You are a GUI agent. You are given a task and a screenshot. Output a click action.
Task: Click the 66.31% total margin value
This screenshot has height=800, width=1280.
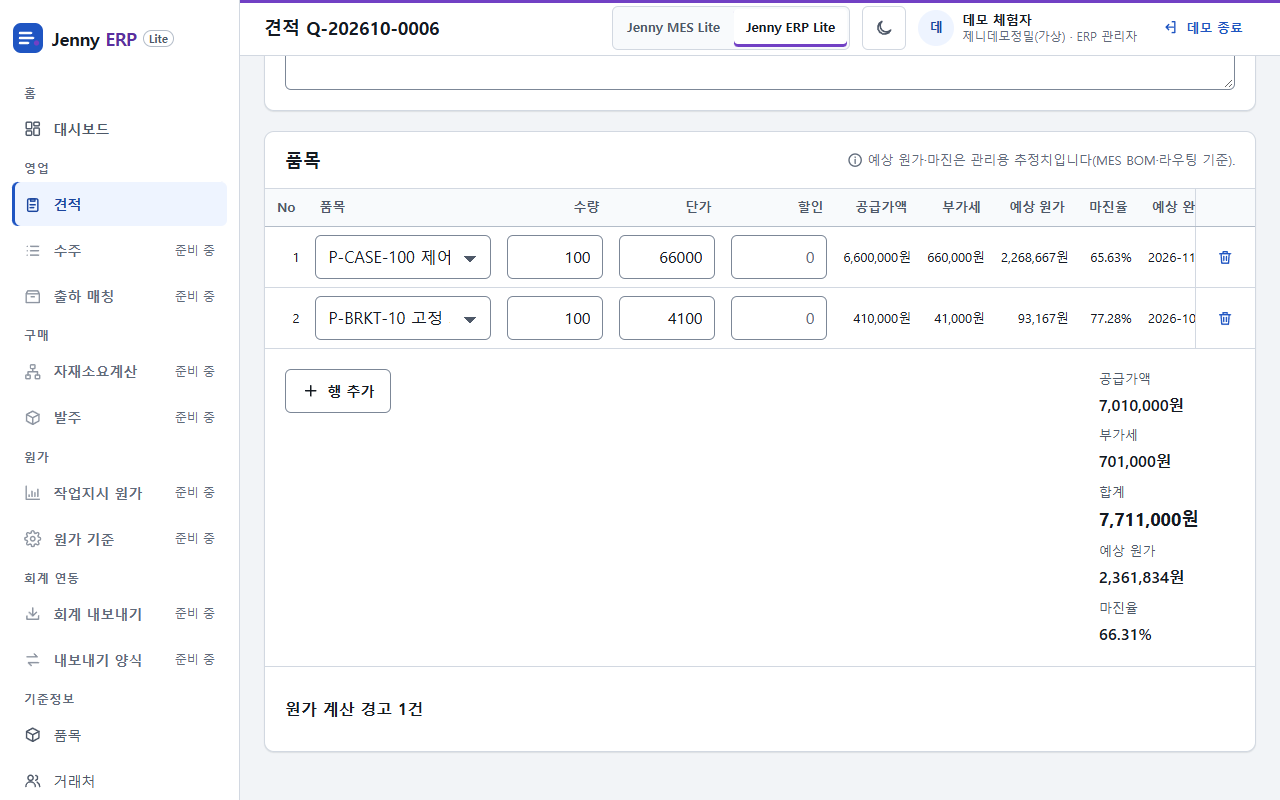1125,635
